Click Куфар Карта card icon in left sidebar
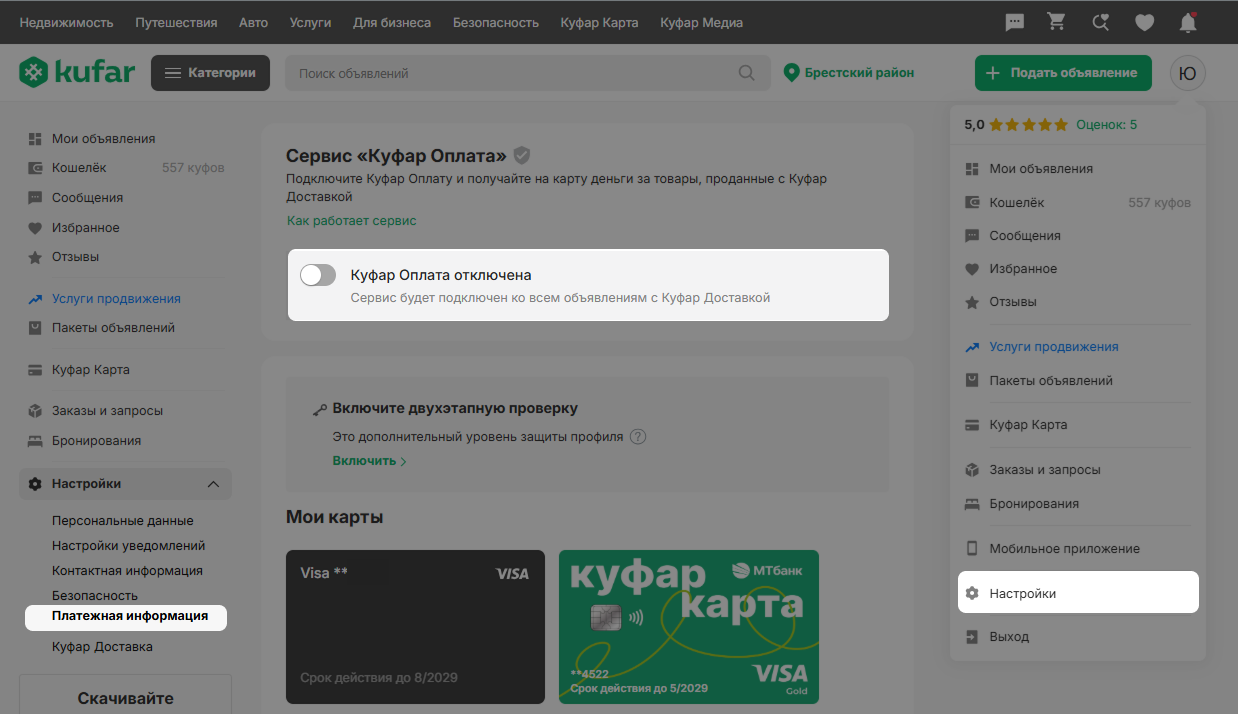1238x714 pixels. (35, 370)
